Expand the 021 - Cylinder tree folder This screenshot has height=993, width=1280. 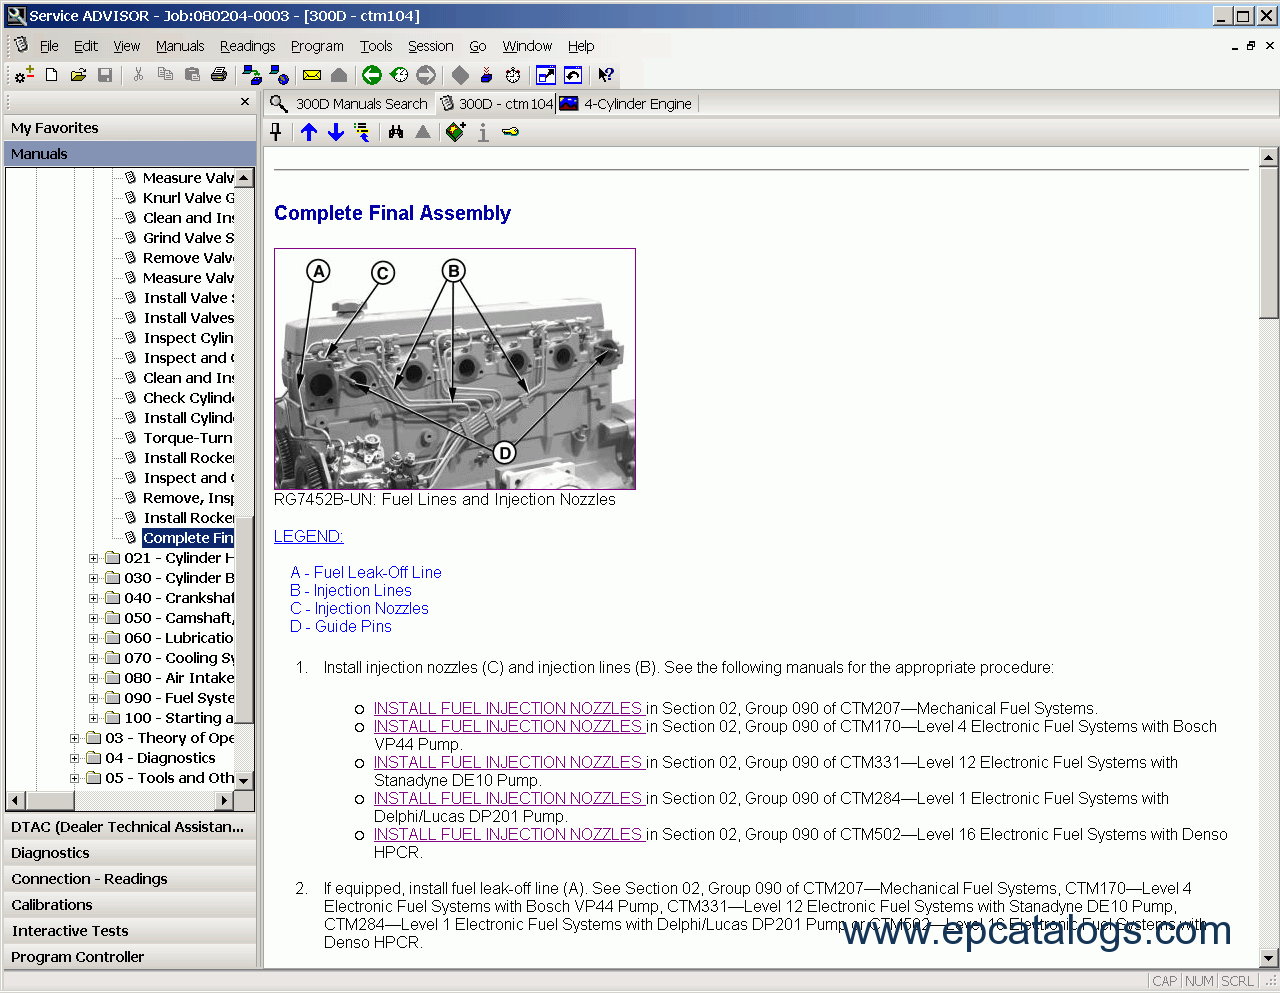(x=94, y=558)
